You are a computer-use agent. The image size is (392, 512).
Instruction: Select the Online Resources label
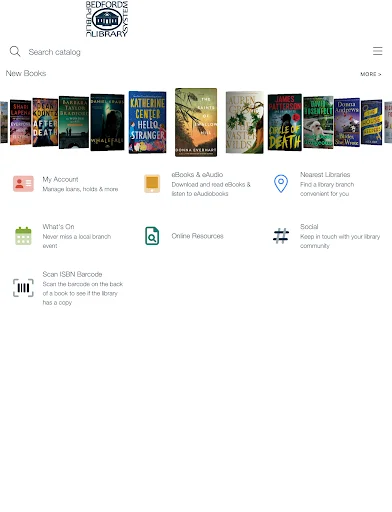[197, 236]
